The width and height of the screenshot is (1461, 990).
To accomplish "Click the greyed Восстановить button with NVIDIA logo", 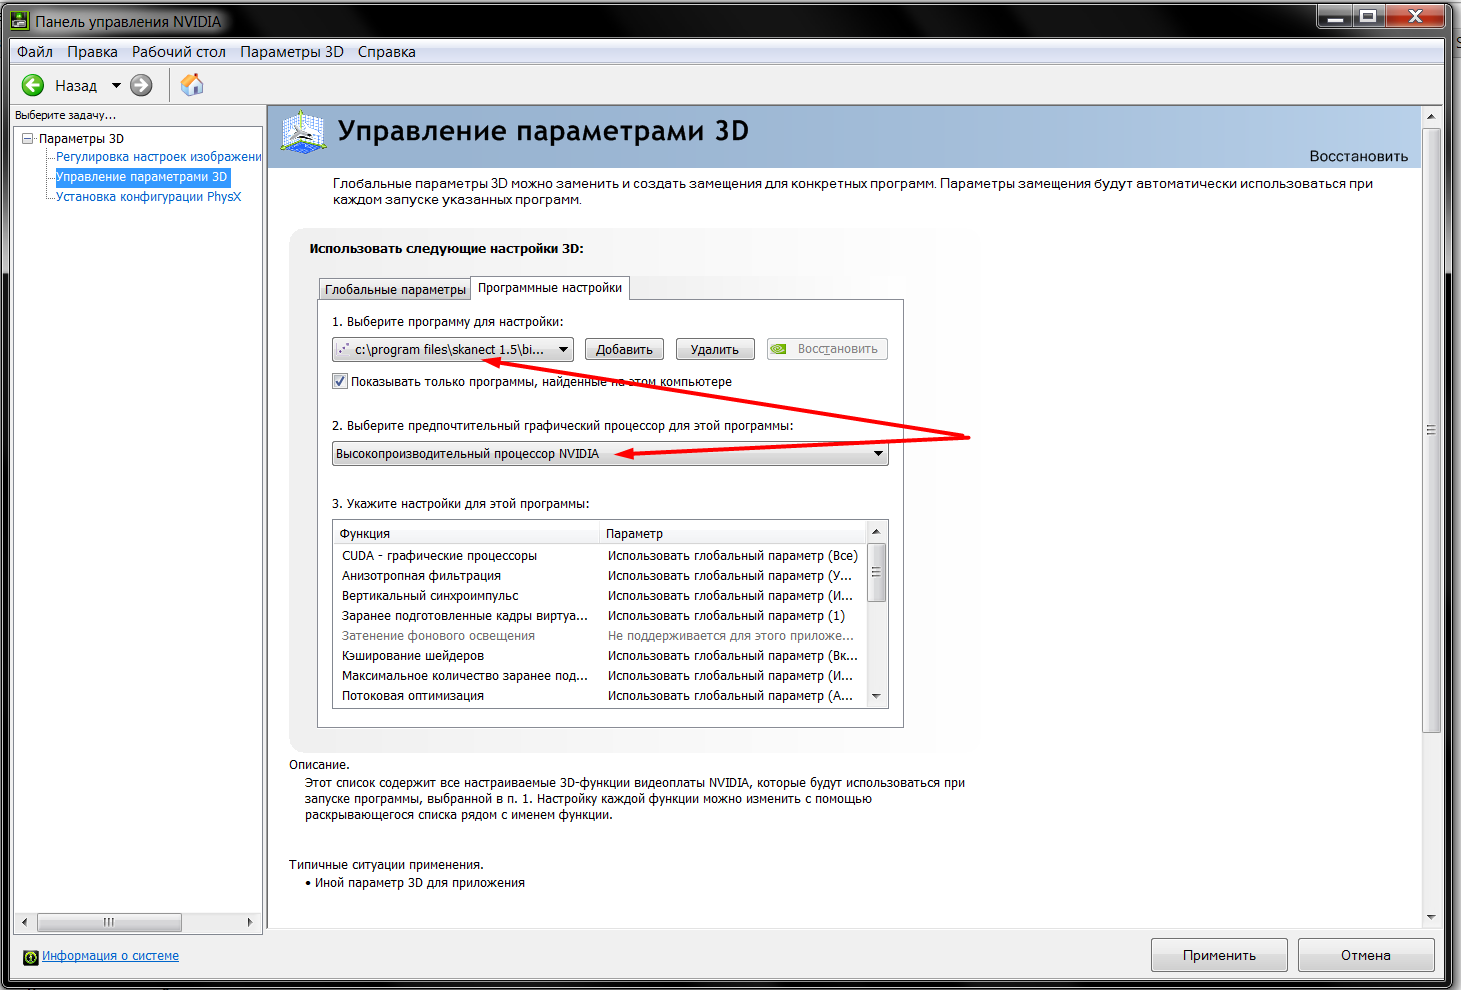I will (x=827, y=349).
